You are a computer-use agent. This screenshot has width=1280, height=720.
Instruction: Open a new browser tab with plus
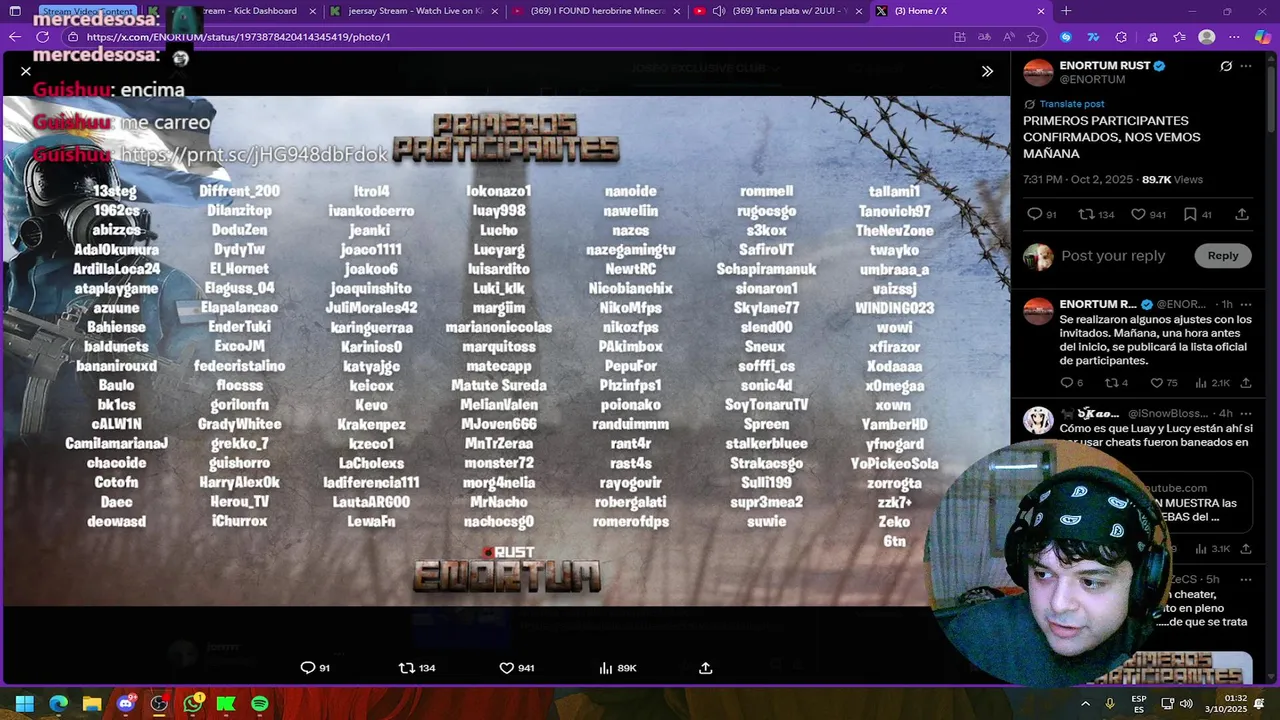point(1066,11)
